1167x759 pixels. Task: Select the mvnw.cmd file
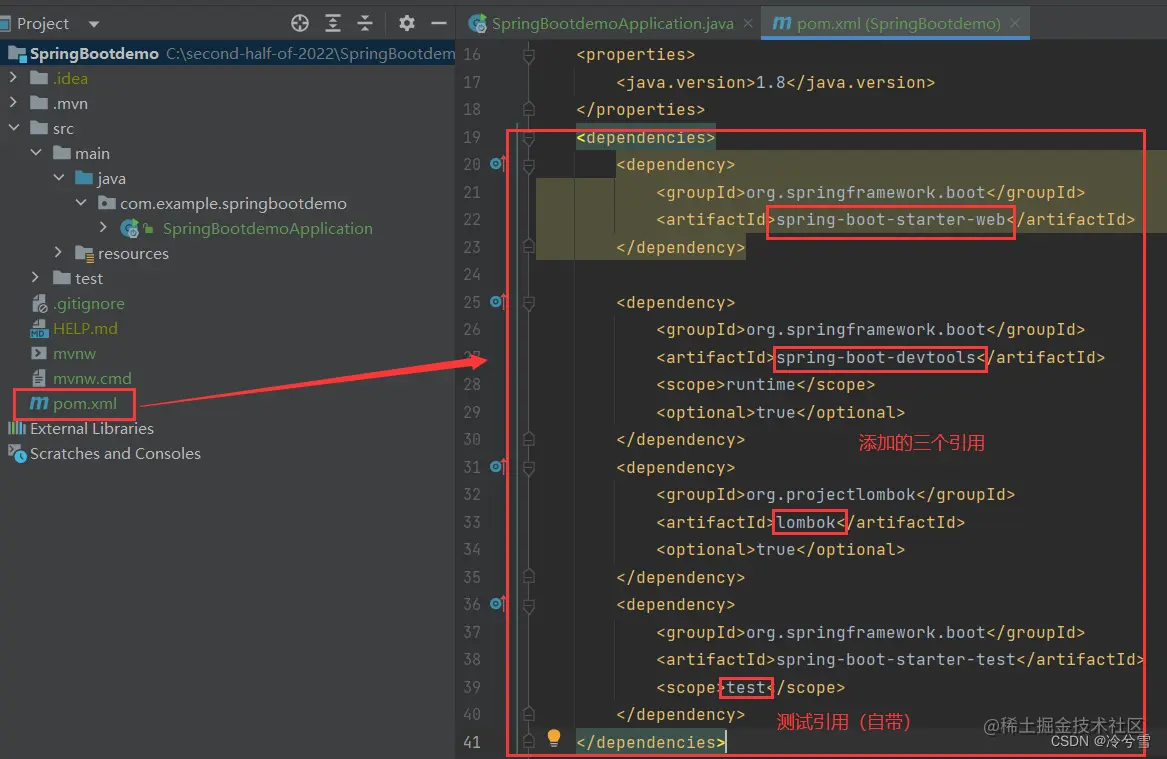pos(92,379)
